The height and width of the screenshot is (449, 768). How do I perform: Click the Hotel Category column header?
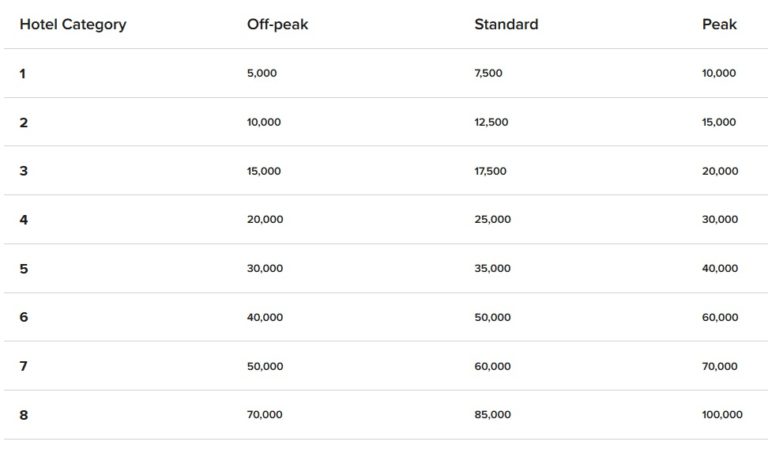click(x=72, y=24)
